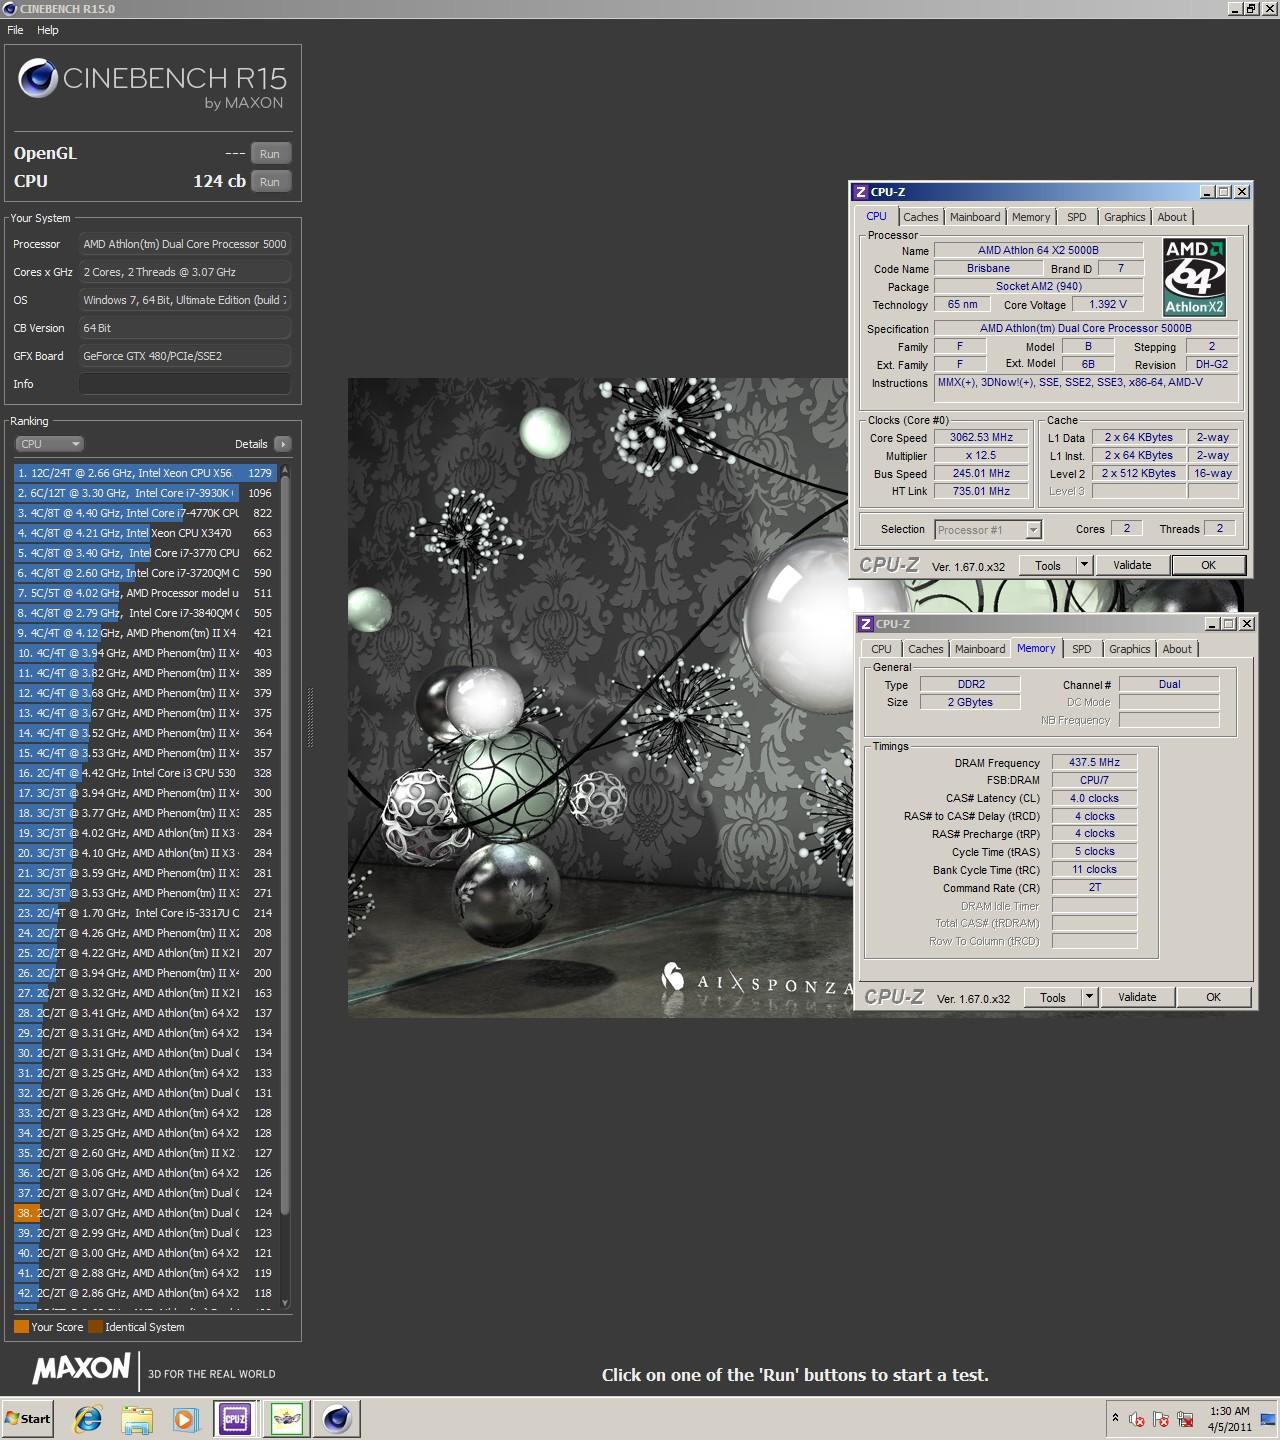Screen dimensions: 1280x1440
Task: Open Caches tab in lower CPU-Z window
Action: tap(926, 649)
